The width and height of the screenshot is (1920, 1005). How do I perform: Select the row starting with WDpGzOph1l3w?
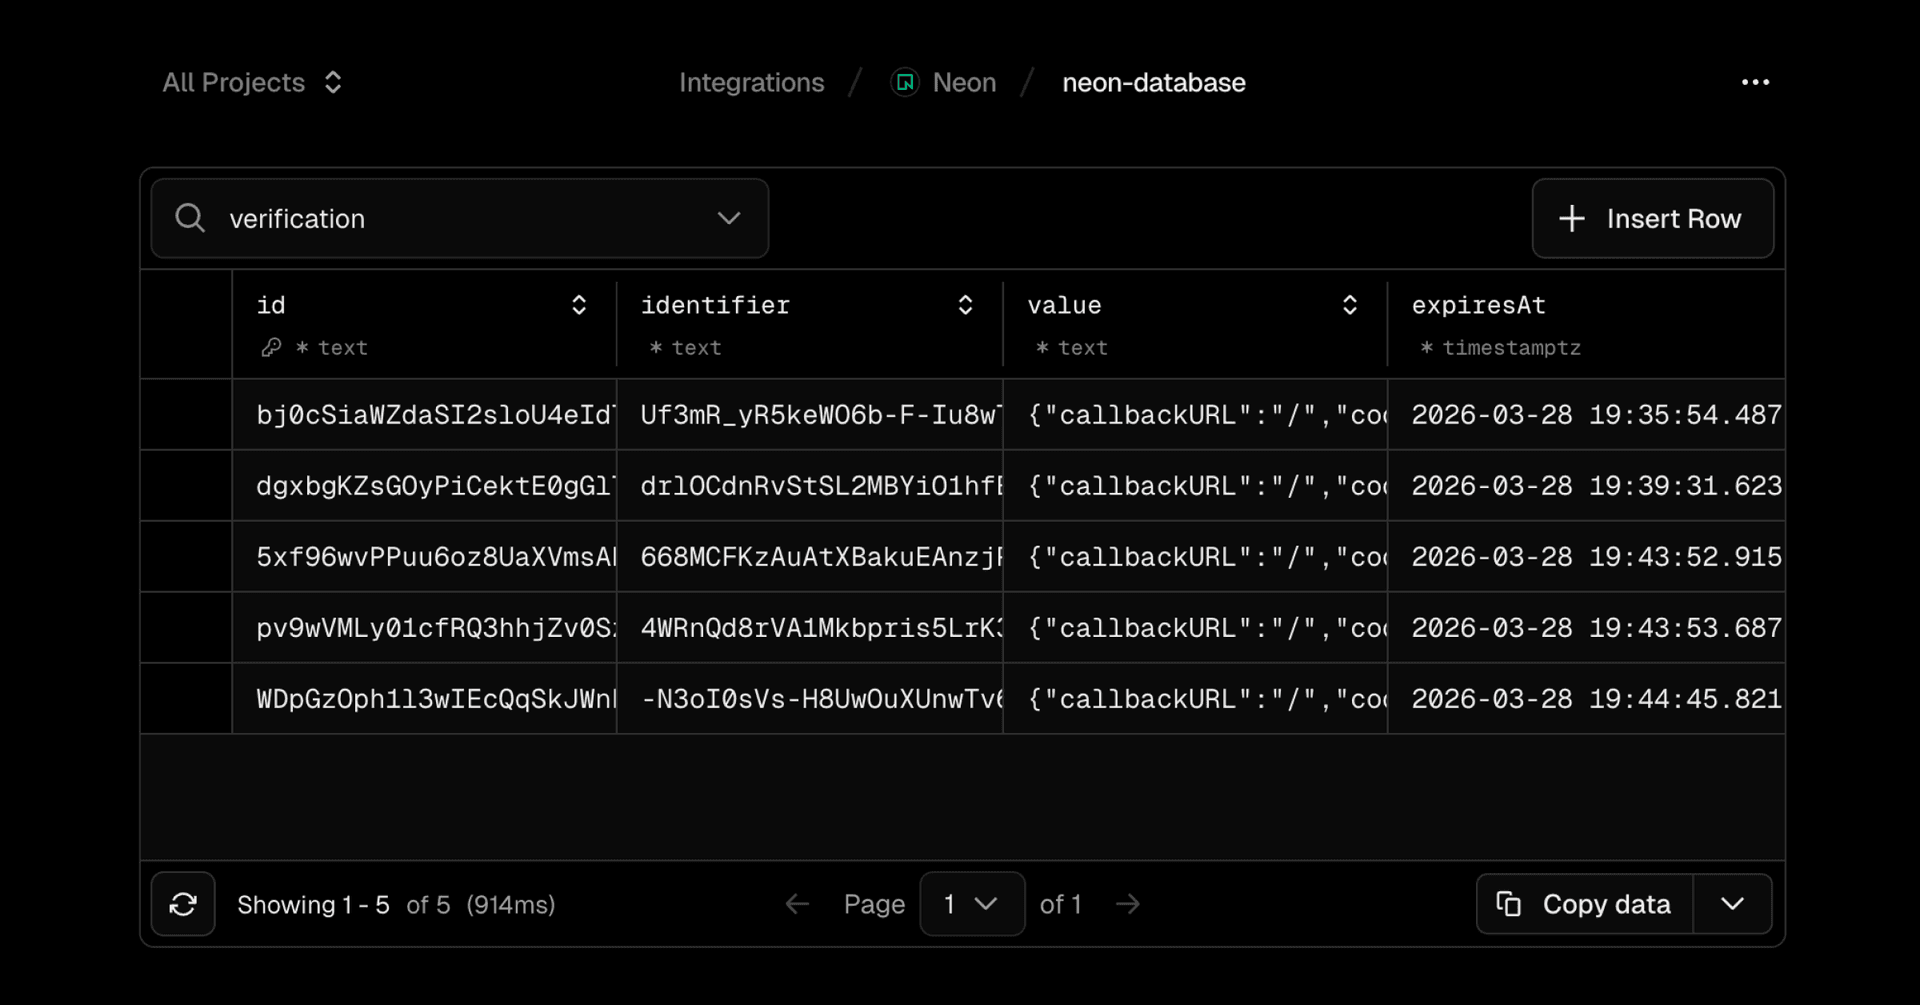tap(187, 699)
